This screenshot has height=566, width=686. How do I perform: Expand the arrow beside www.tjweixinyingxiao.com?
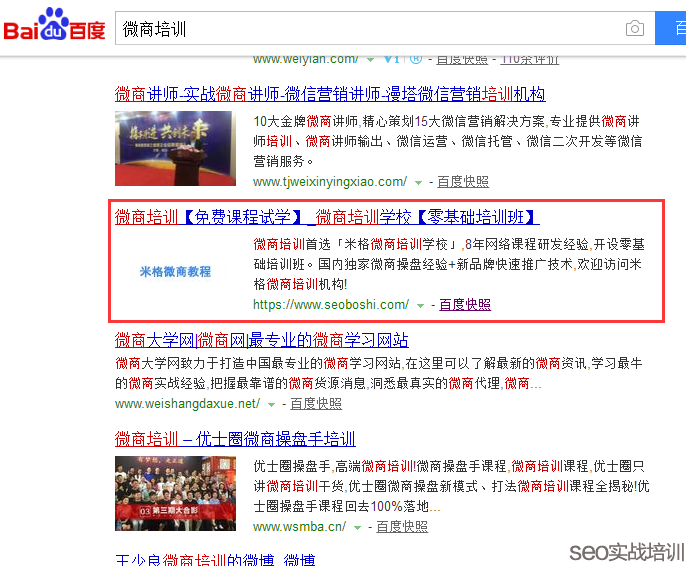(x=419, y=183)
